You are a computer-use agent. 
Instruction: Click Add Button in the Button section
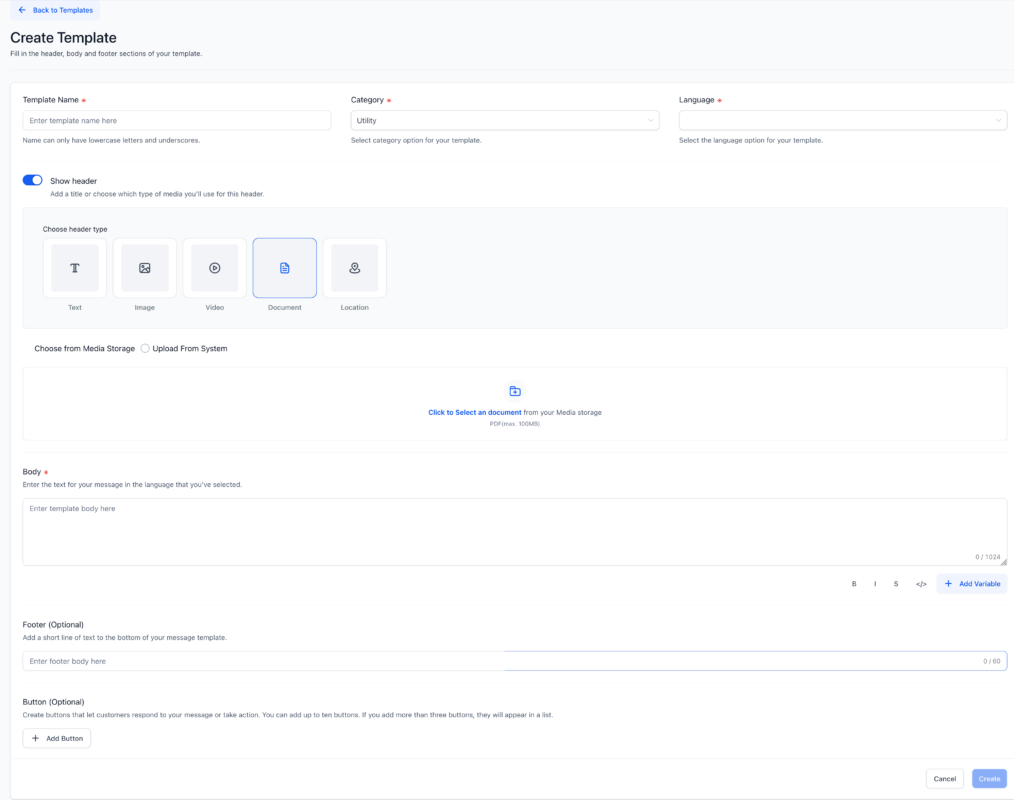point(56,738)
